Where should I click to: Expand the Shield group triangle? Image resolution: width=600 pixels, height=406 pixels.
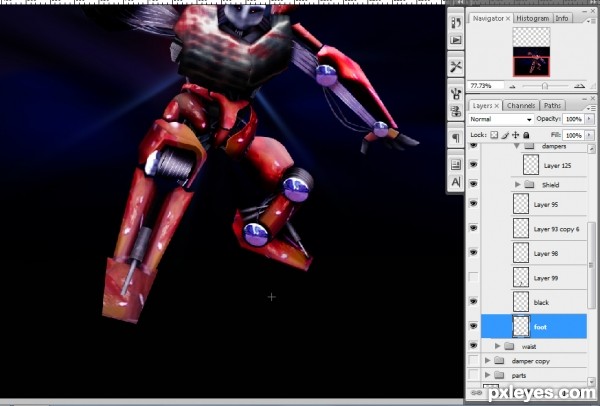pos(518,184)
